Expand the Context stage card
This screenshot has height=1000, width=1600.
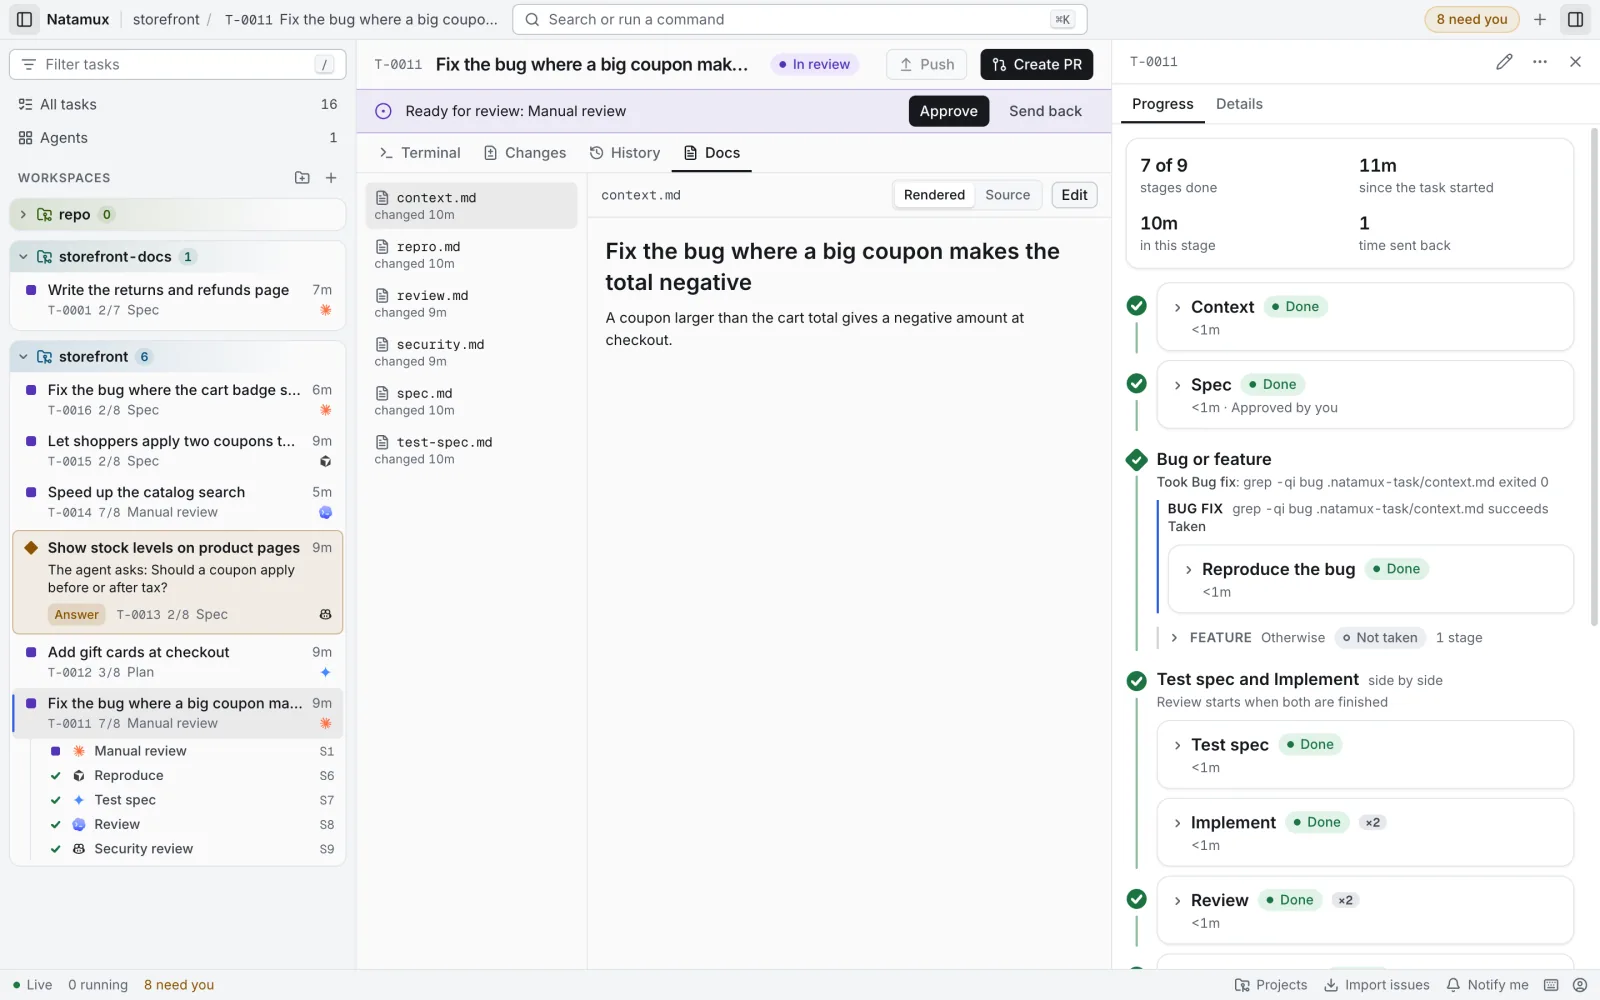1177,307
